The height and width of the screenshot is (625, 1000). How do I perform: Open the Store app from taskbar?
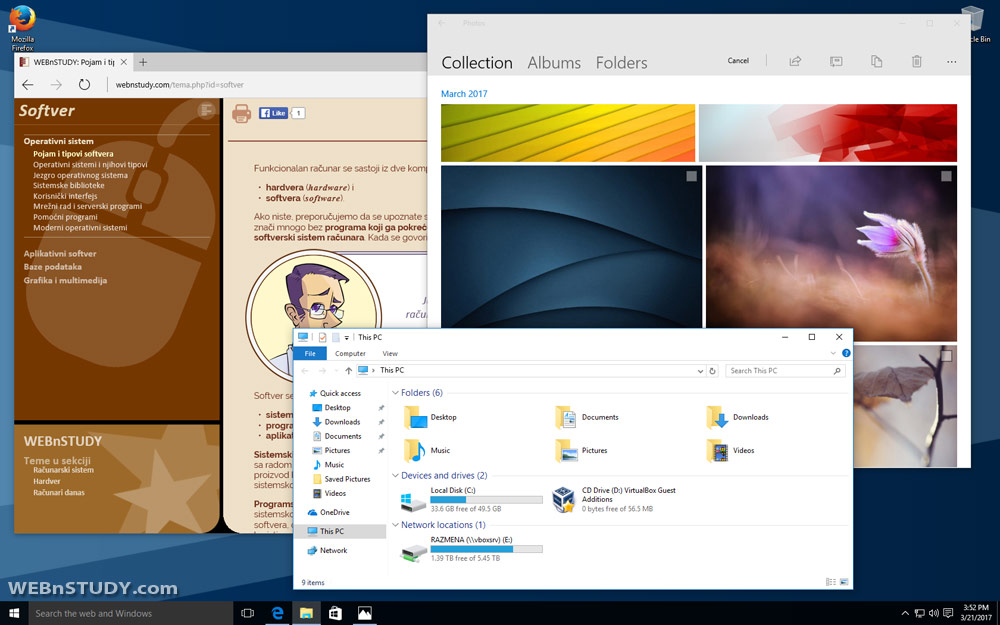[x=335, y=614]
